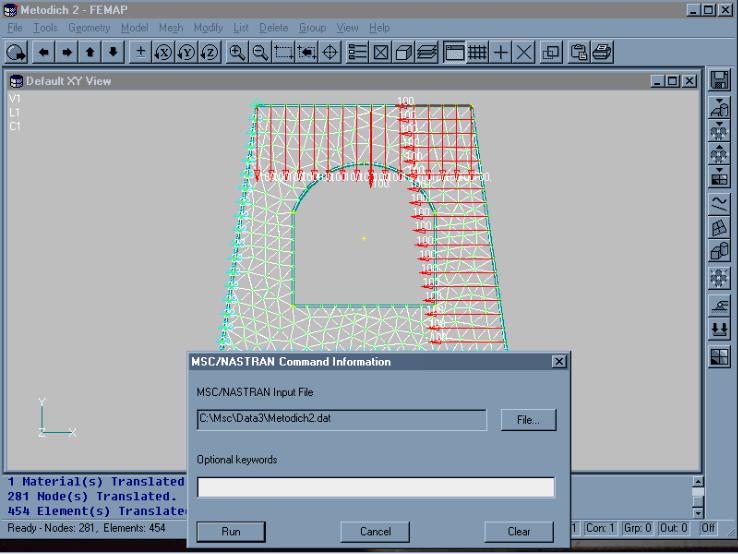The width and height of the screenshot is (738, 554).
Task: Click the curve line sidebar icon
Action: pos(719,205)
